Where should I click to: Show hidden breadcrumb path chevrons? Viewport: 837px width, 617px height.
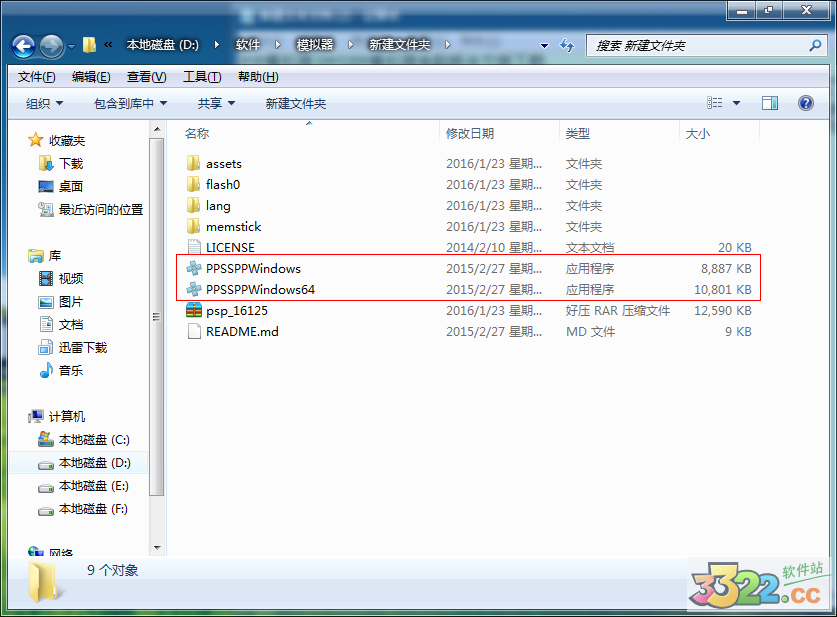tap(108, 45)
